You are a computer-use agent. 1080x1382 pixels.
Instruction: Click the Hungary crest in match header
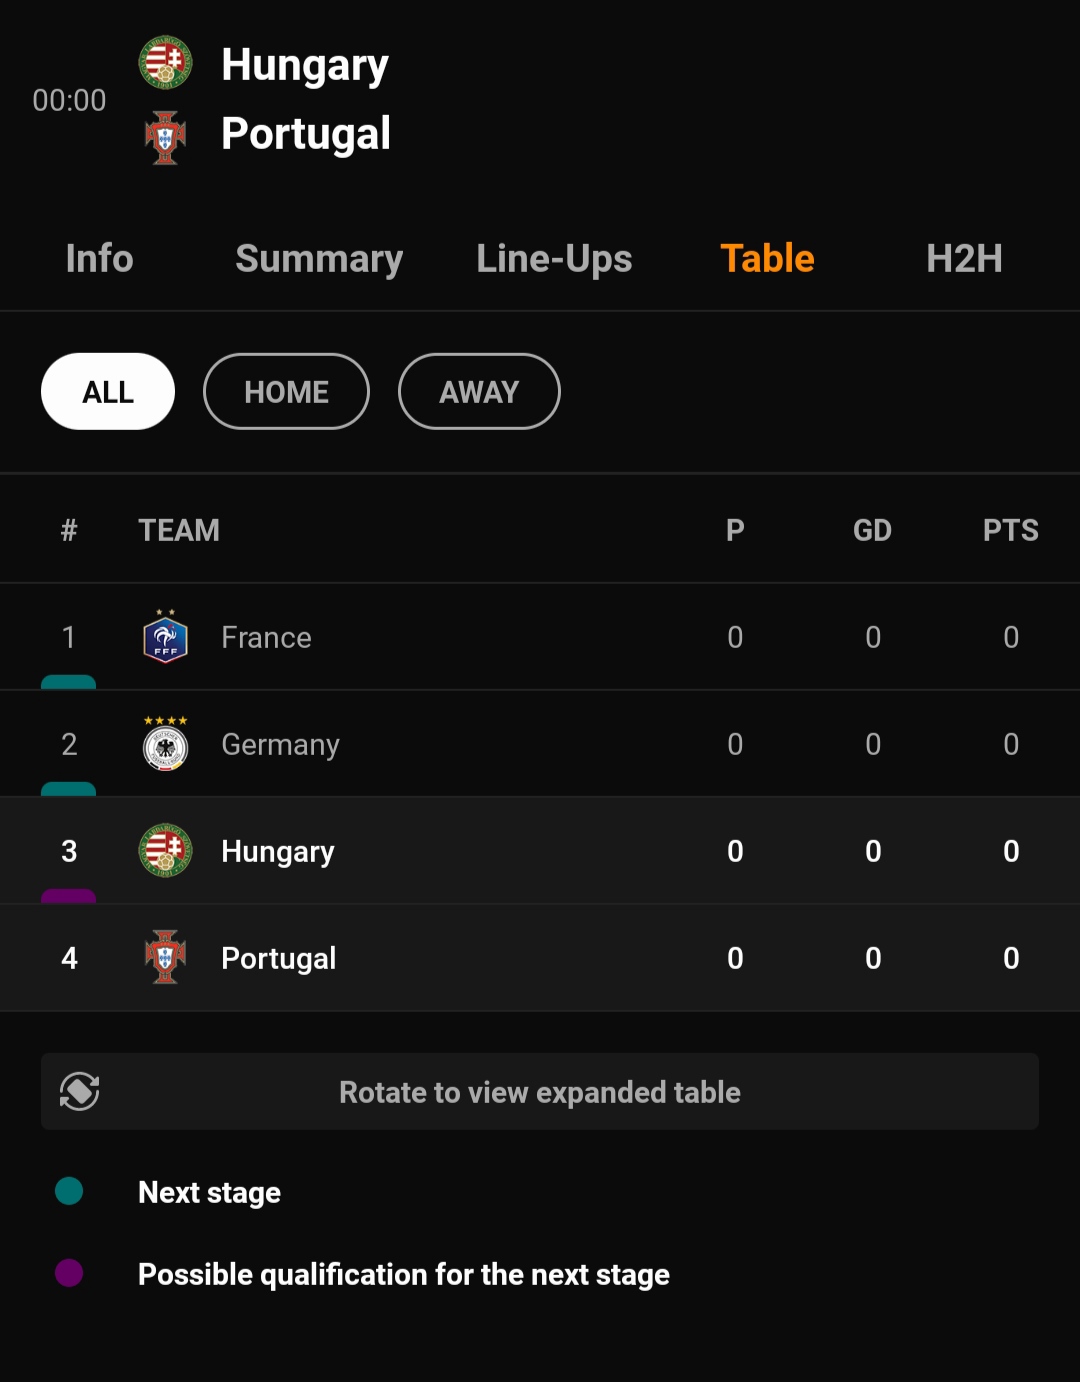click(x=165, y=63)
